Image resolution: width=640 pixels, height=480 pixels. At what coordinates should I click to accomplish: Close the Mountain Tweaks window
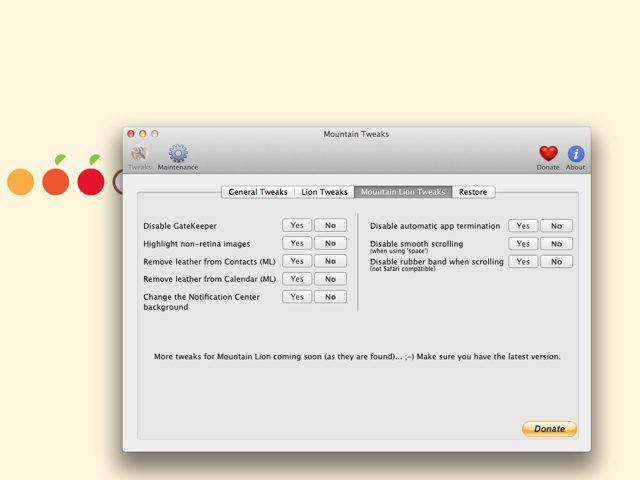click(131, 134)
